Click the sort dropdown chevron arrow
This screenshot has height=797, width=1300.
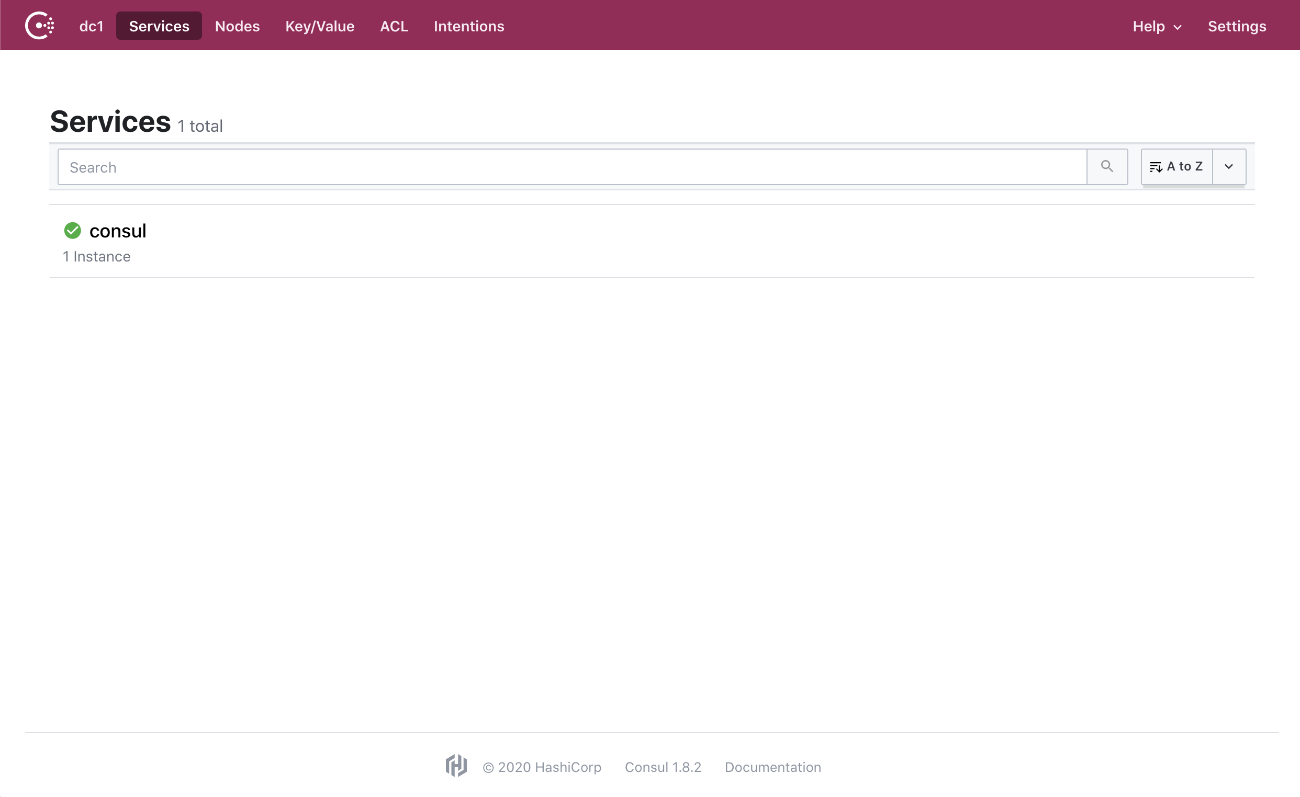(1229, 167)
